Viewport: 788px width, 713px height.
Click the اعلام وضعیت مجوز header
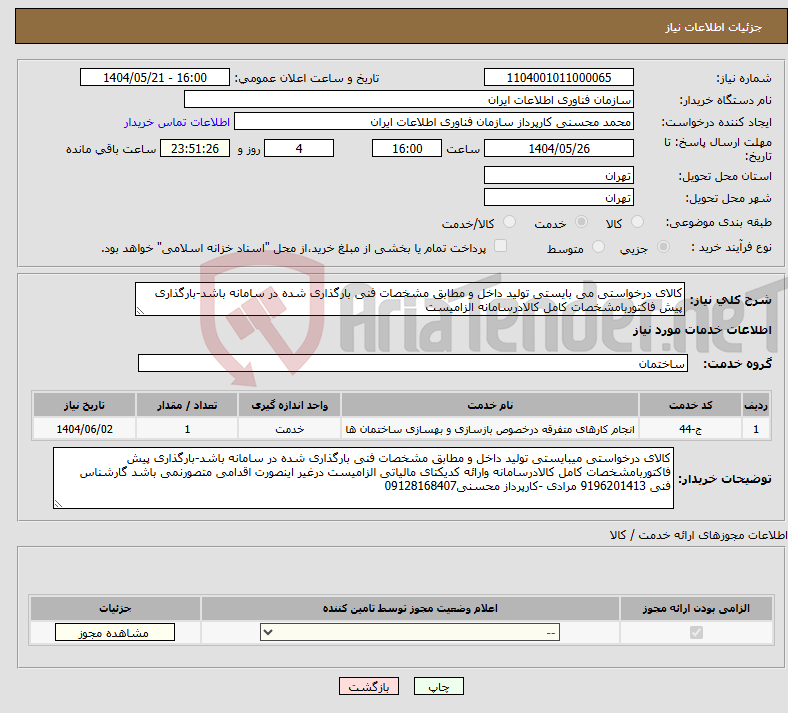pyautogui.click(x=410, y=608)
